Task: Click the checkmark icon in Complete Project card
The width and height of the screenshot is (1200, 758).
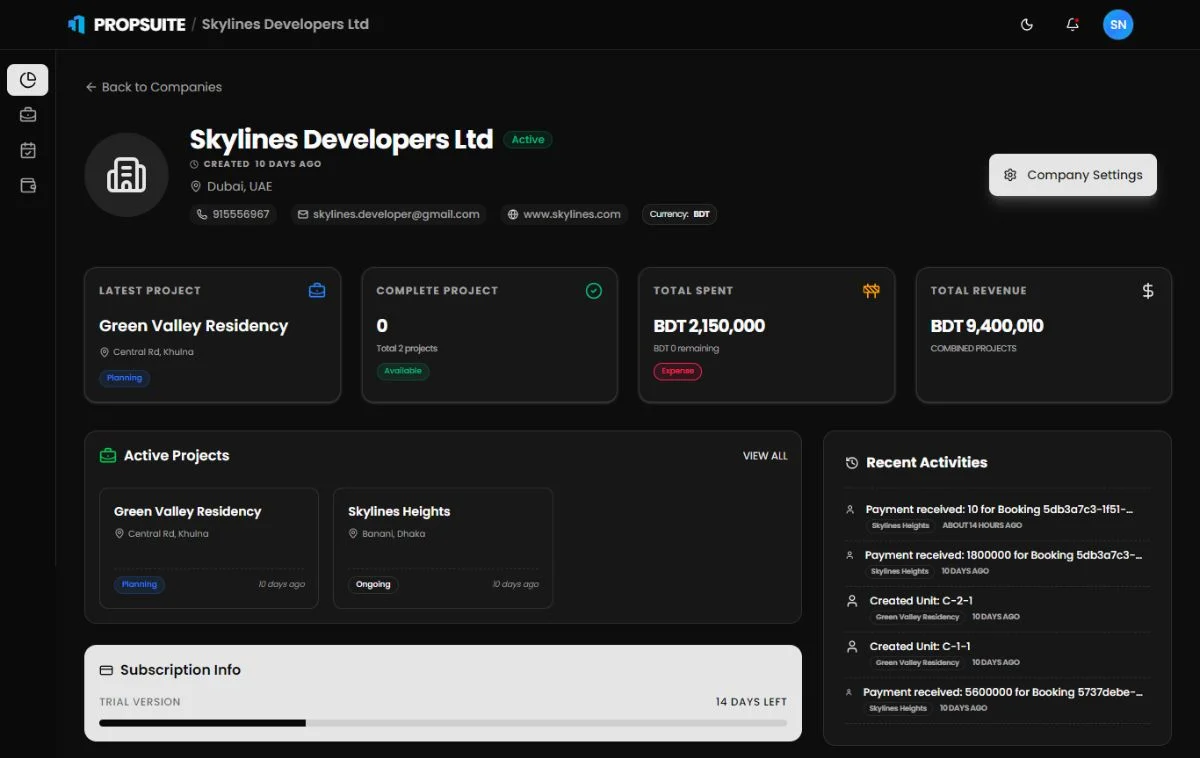Action: [594, 291]
